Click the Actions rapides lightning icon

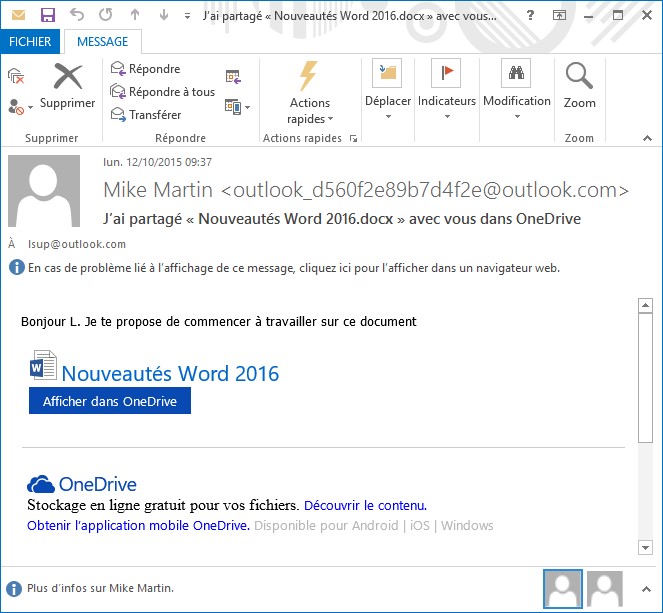pos(309,76)
